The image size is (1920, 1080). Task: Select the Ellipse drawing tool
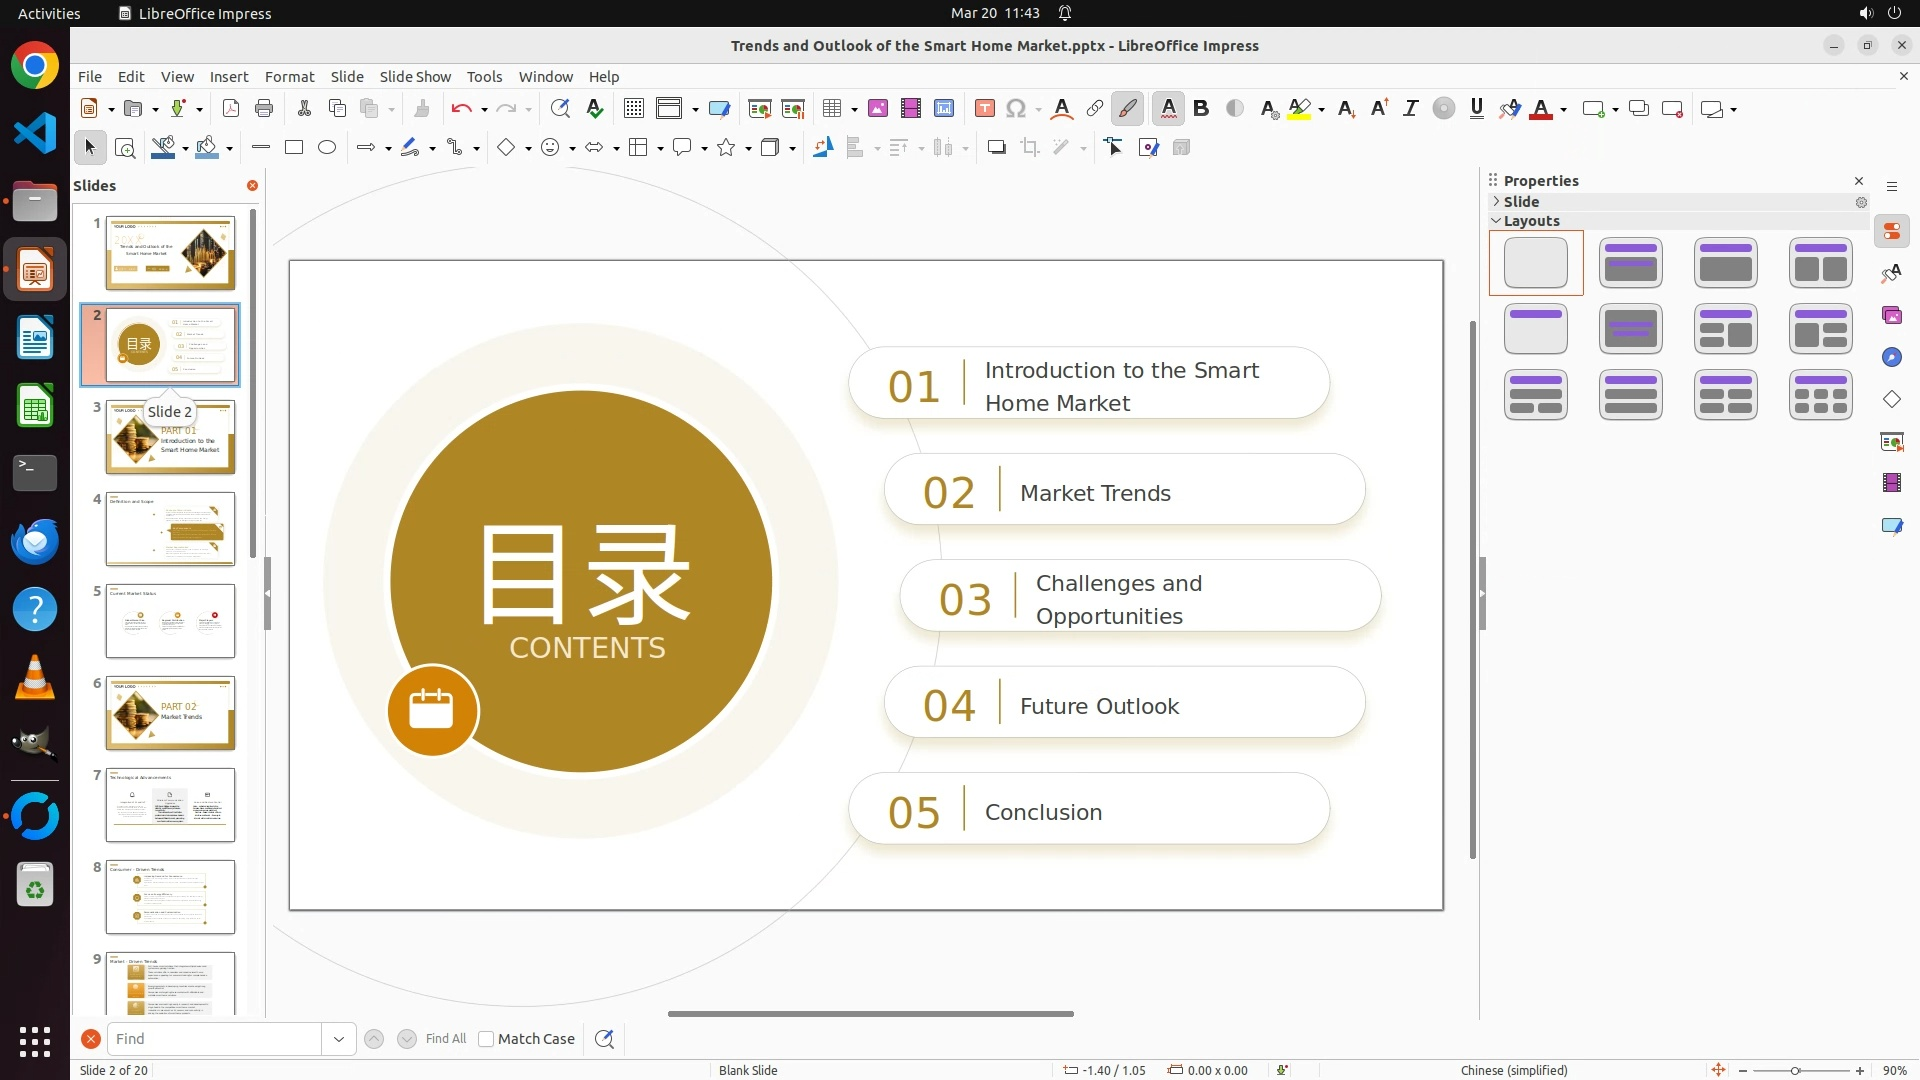tap(327, 148)
